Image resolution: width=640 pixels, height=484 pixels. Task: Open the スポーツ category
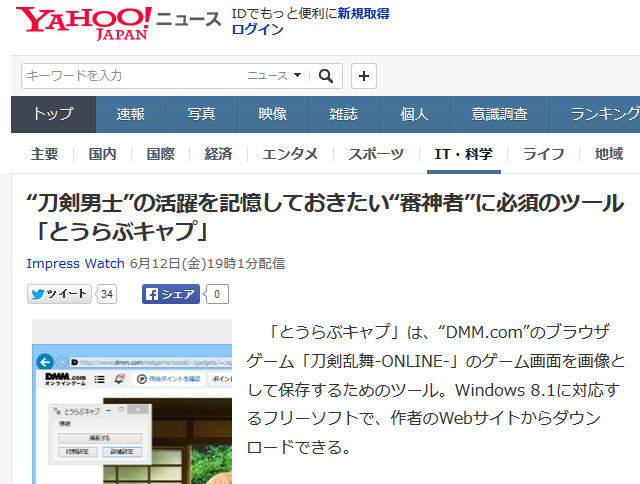coord(376,154)
